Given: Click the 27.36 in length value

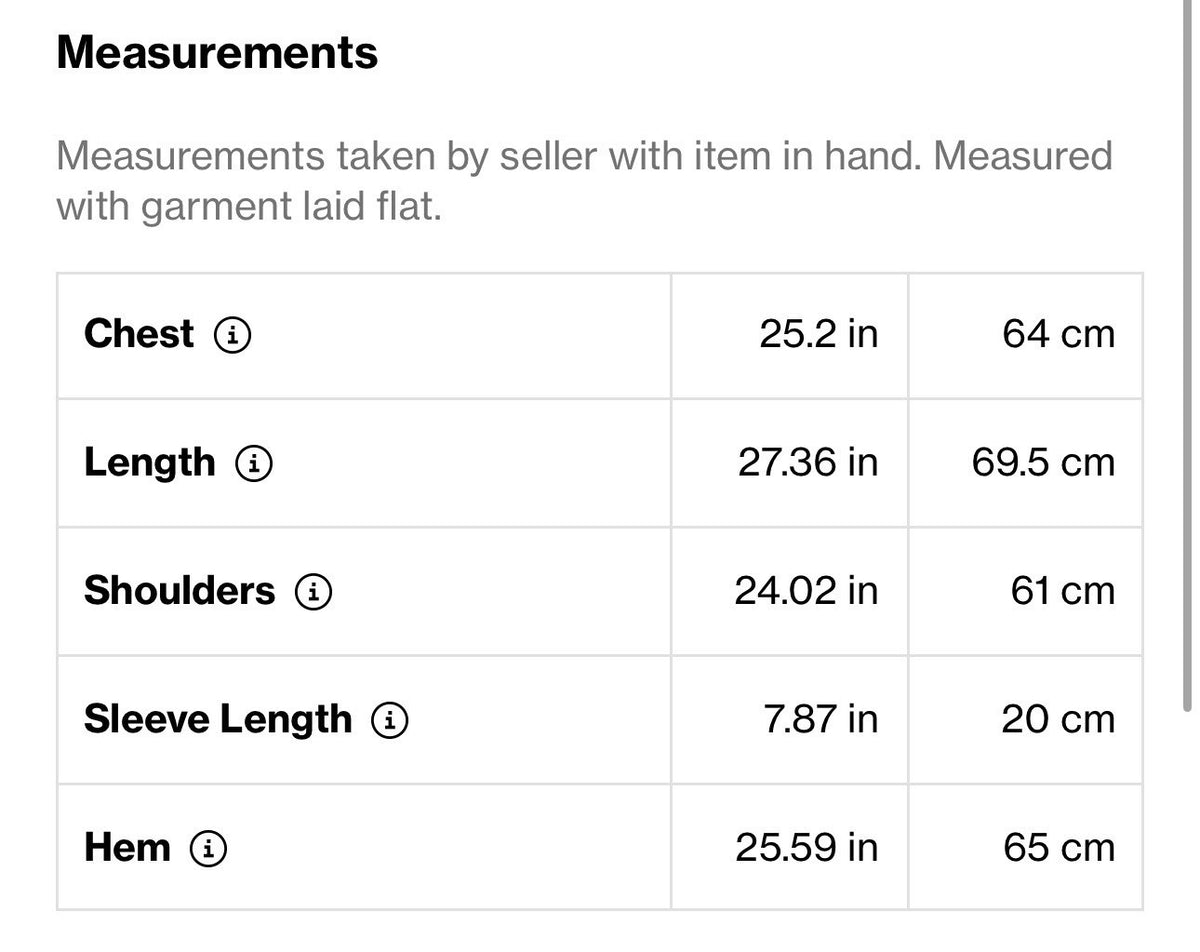Looking at the screenshot, I should click(808, 463).
